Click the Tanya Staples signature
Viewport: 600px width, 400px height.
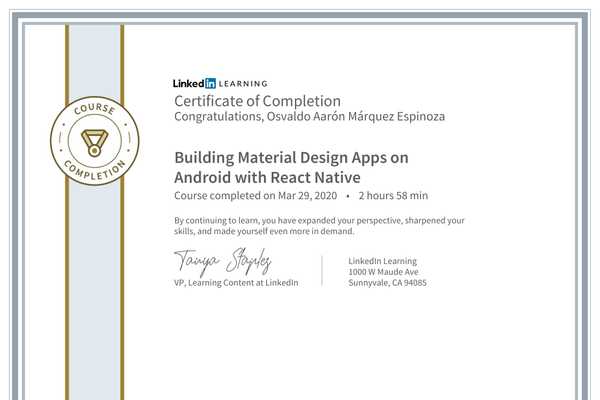223,262
